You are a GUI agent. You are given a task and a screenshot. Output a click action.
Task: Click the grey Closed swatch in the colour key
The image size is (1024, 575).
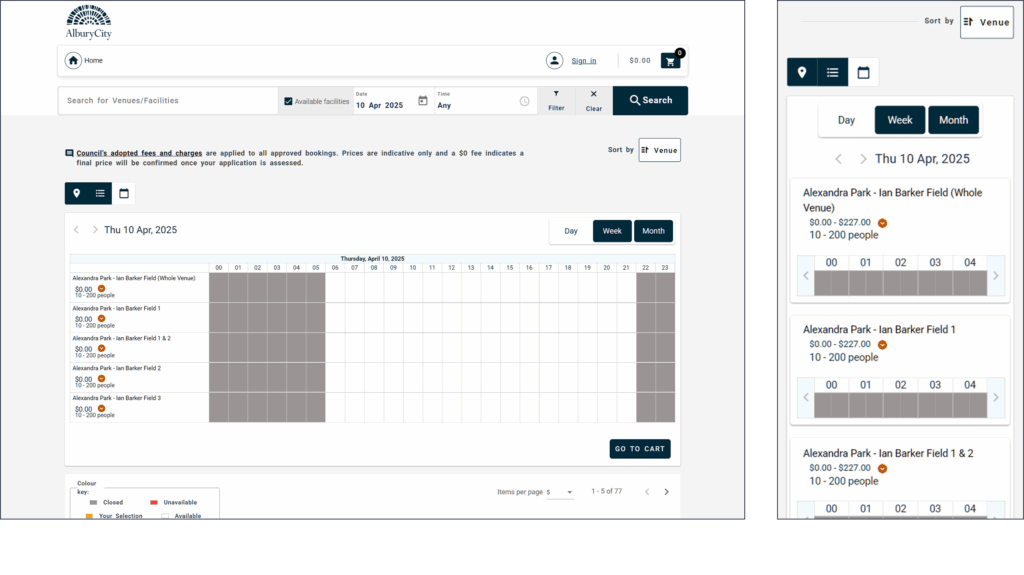(93, 502)
